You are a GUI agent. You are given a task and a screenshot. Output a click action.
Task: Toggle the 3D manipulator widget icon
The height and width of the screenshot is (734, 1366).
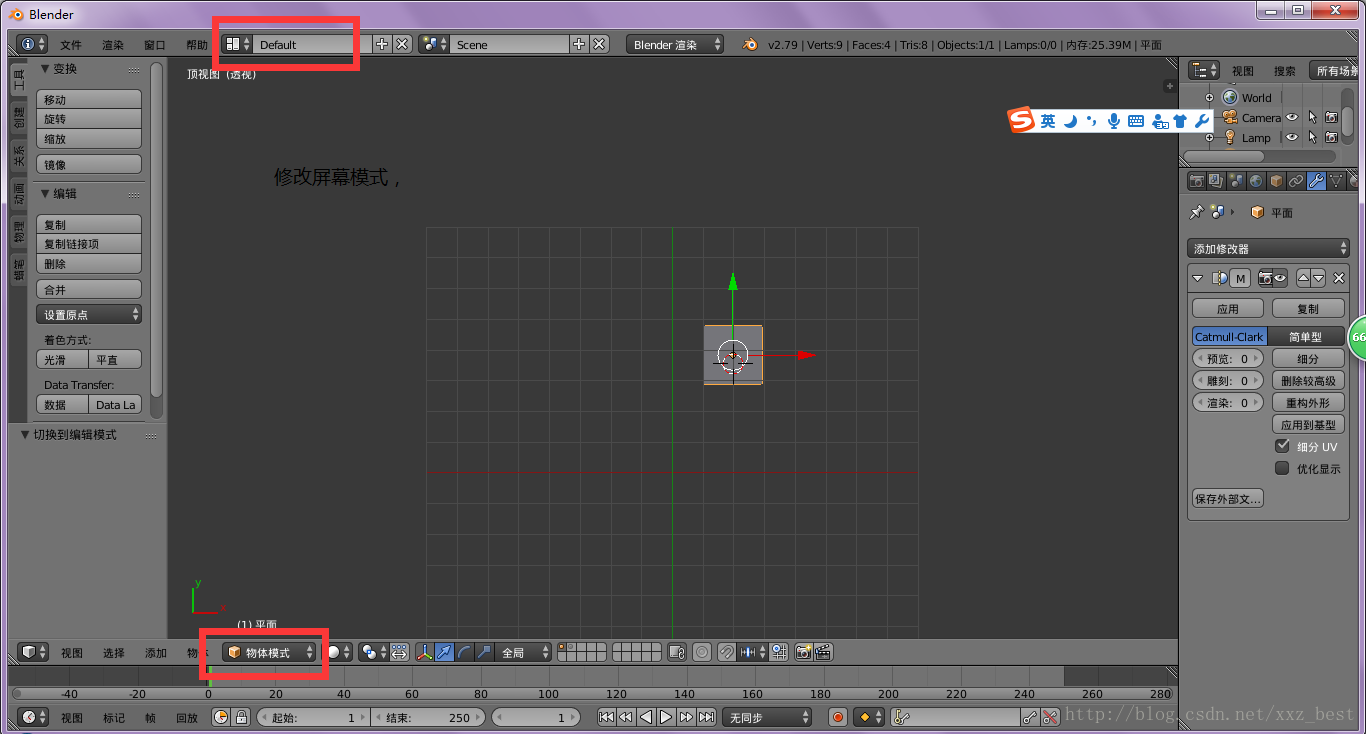(x=424, y=652)
